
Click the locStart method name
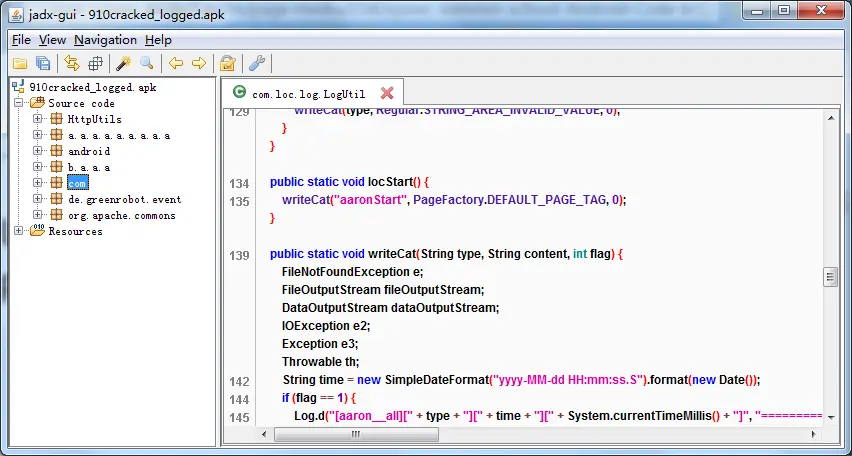click(x=391, y=182)
